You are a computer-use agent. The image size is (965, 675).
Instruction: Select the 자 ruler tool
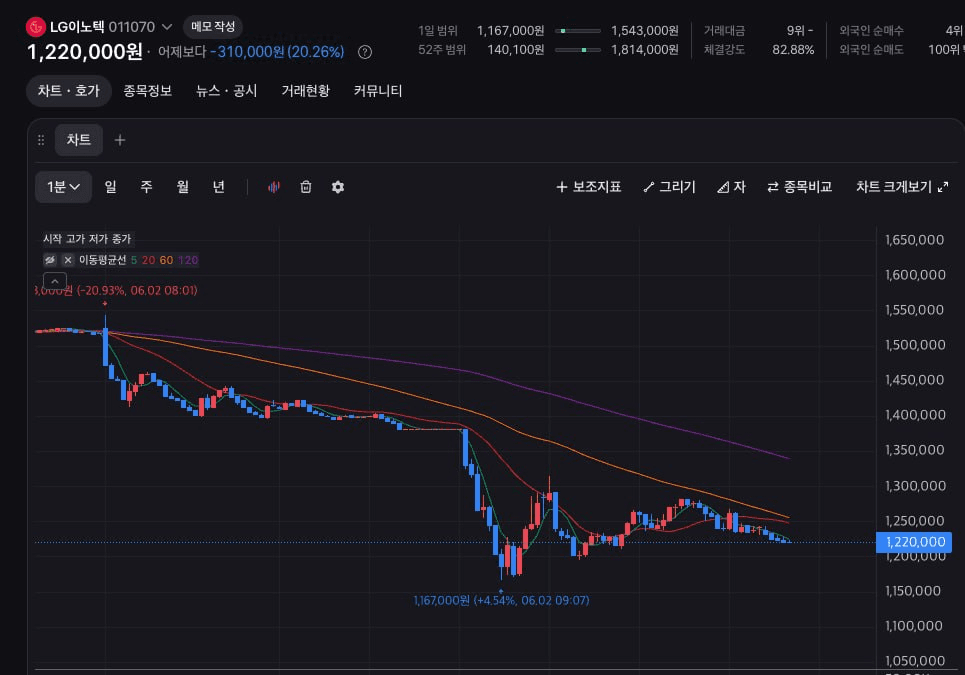(x=731, y=187)
